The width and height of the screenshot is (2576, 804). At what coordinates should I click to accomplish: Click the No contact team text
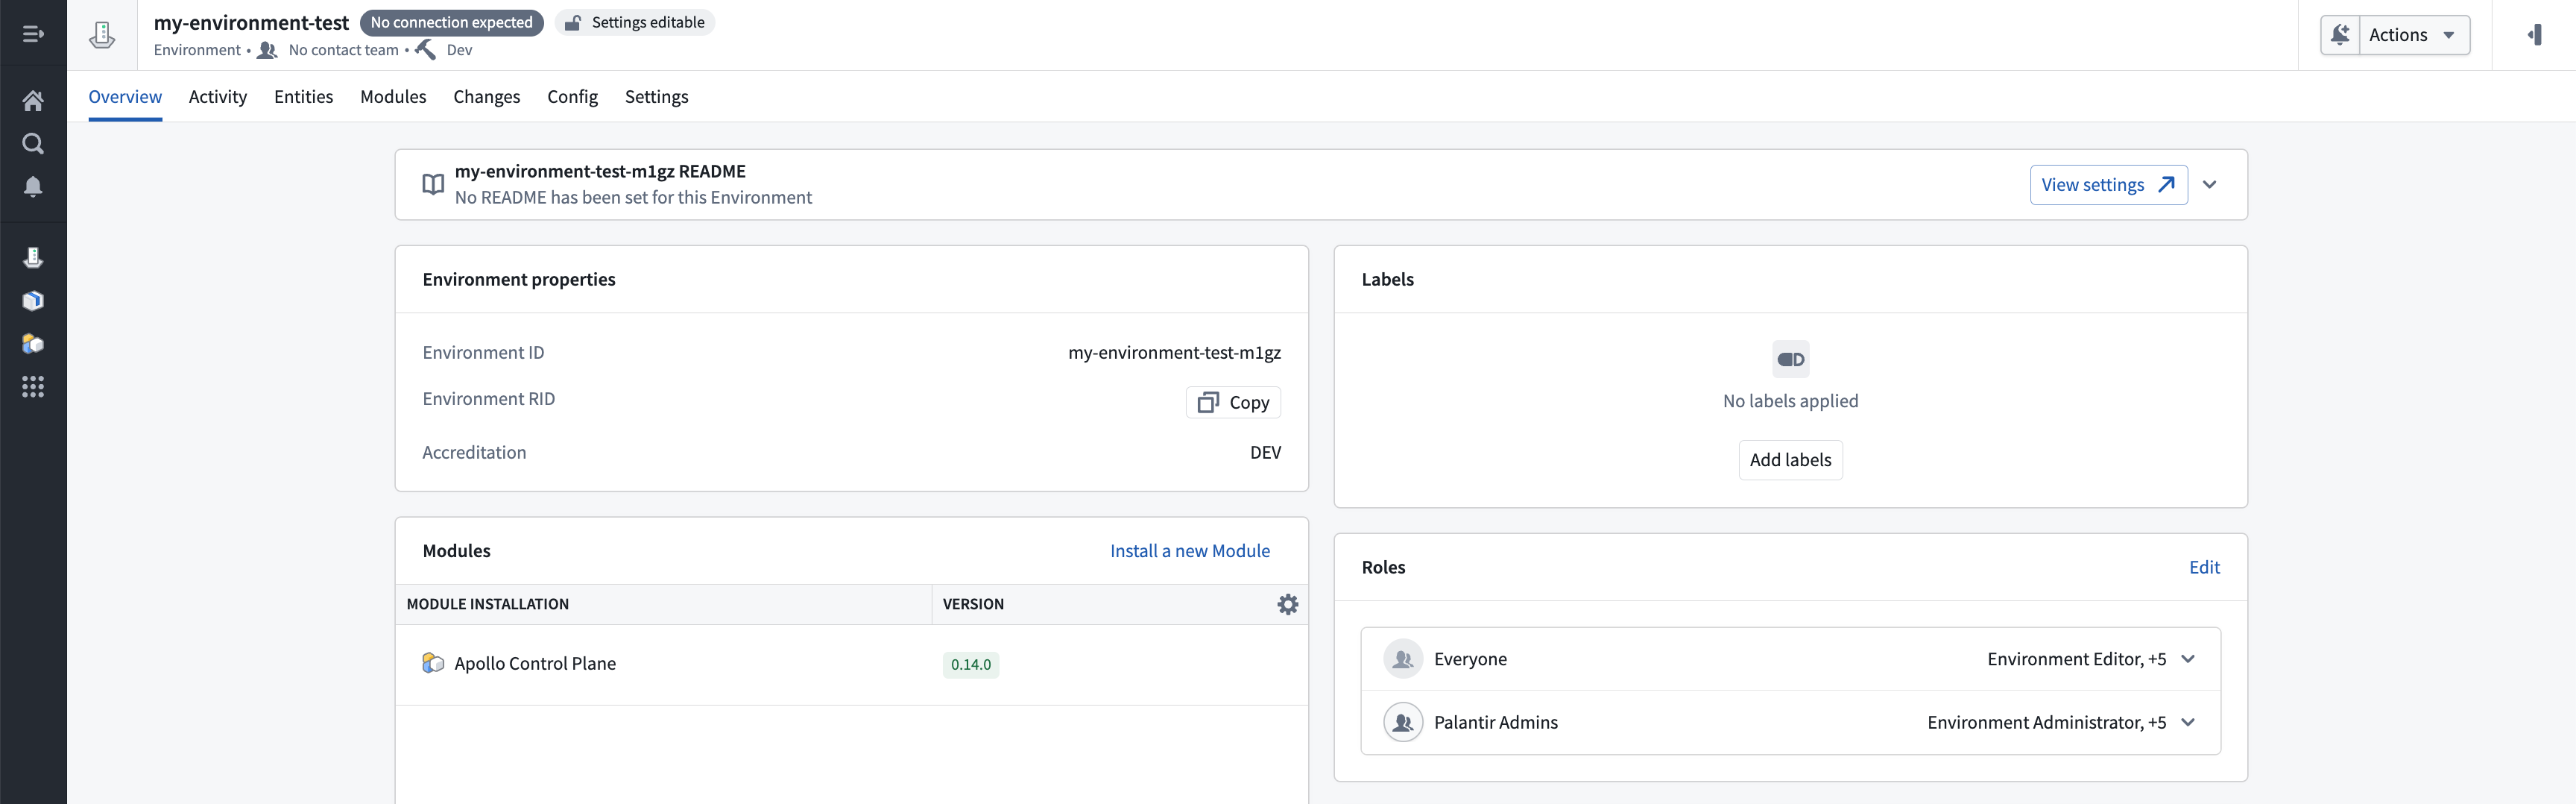coord(343,50)
